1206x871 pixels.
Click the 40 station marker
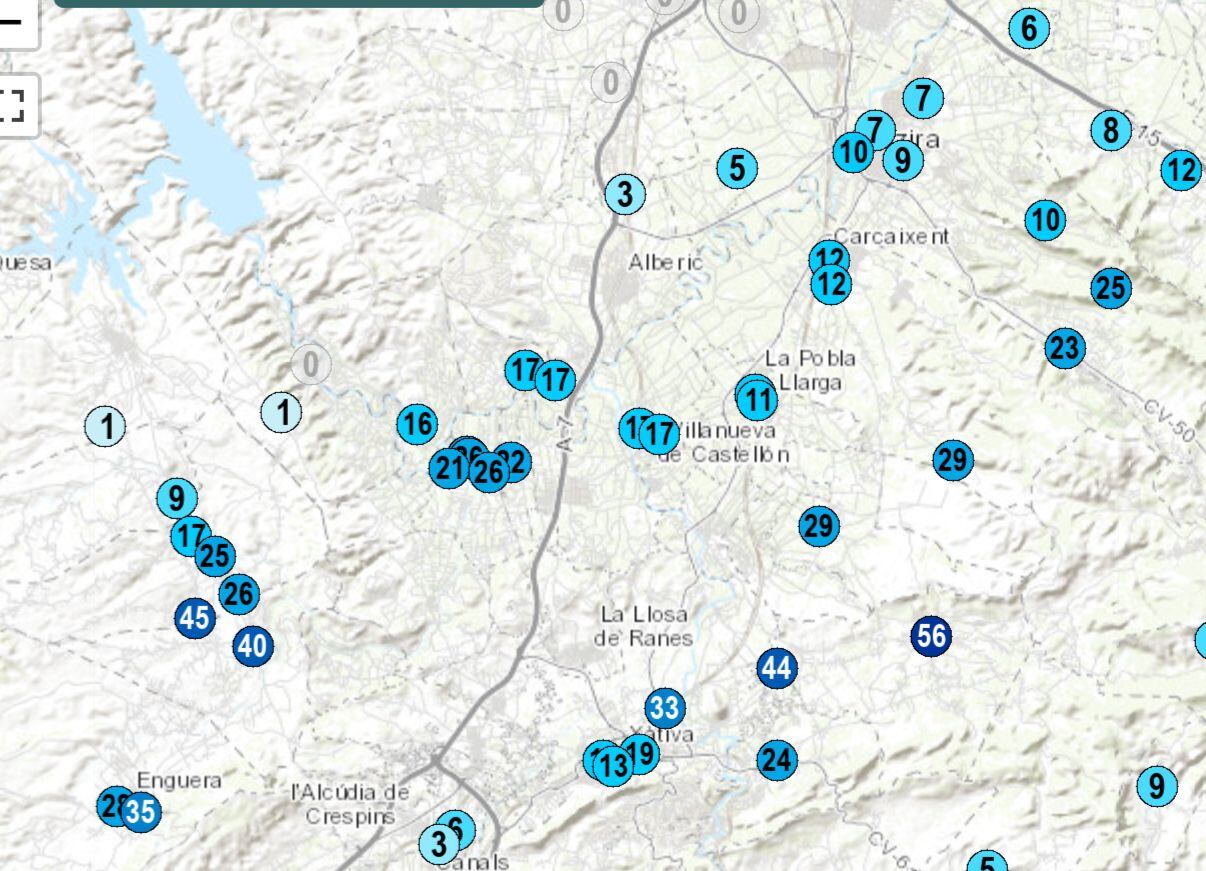point(253,646)
